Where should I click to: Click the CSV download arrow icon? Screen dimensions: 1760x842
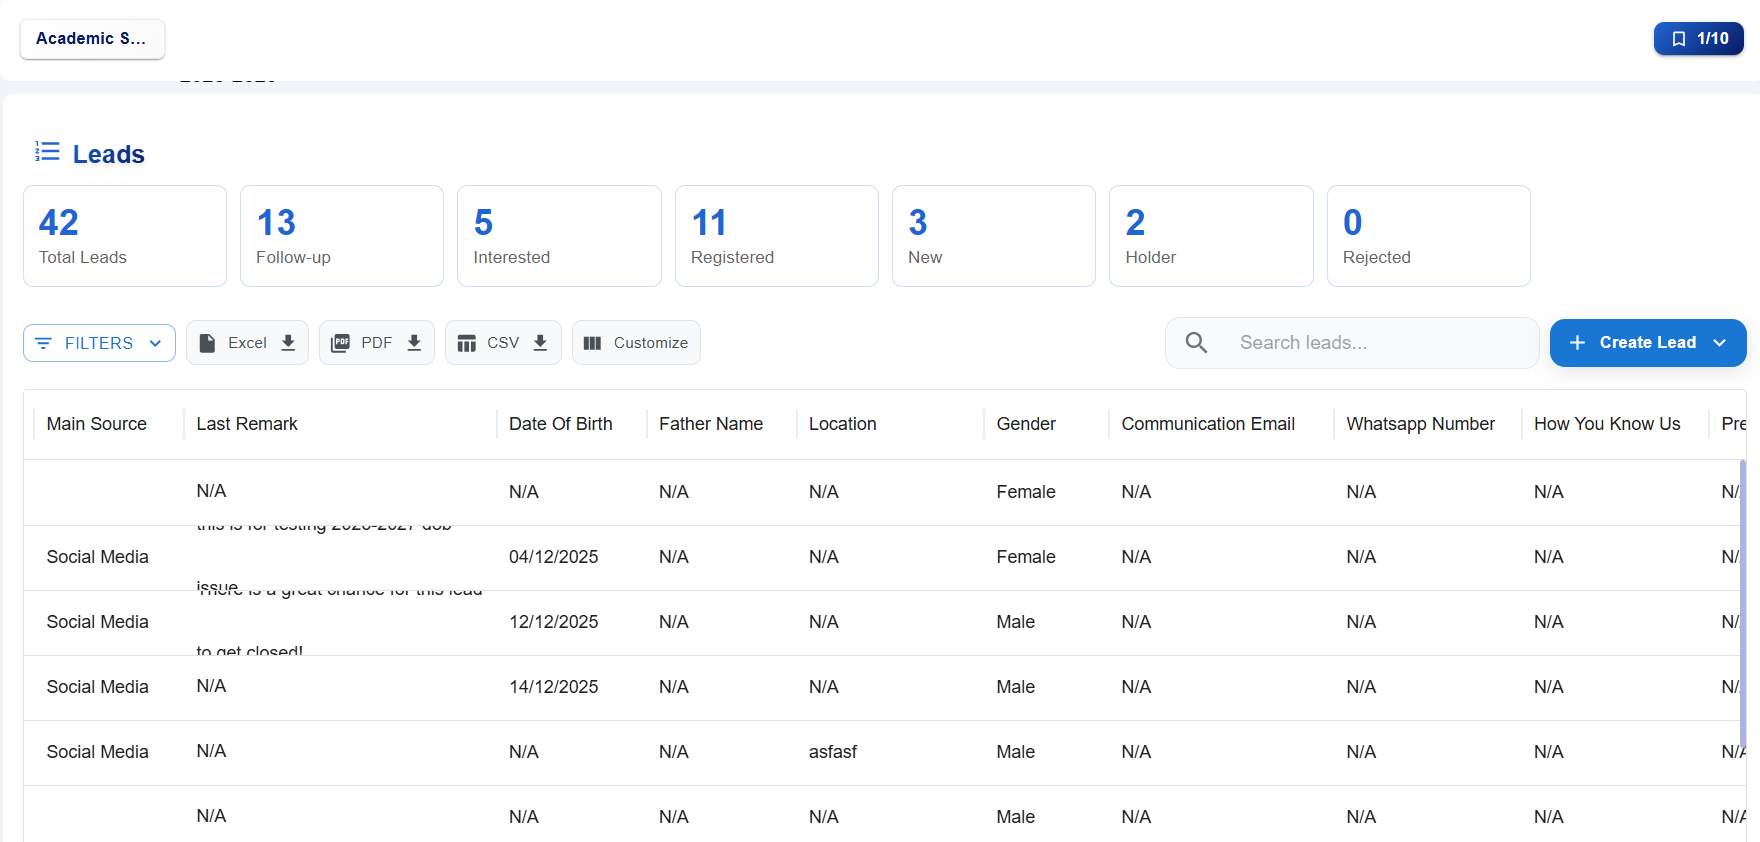coord(540,343)
